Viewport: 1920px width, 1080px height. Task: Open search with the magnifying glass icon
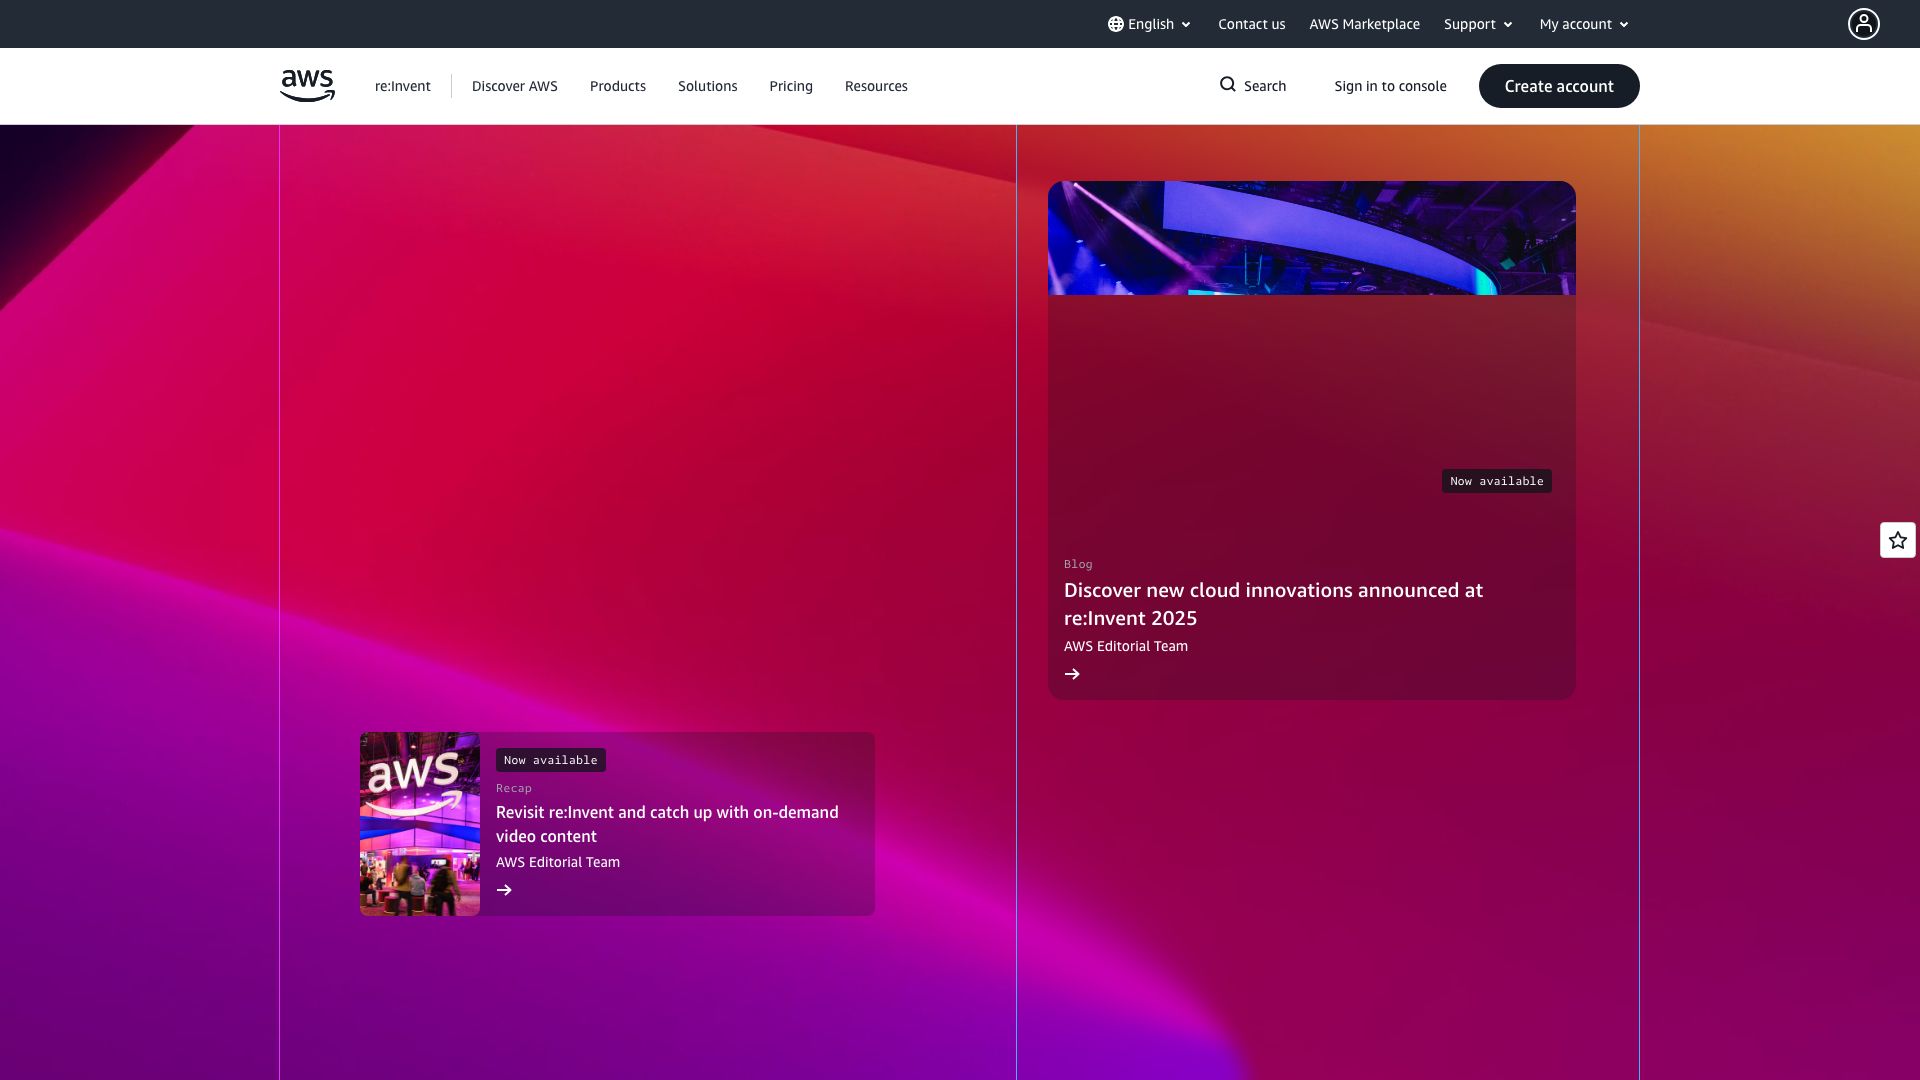[1228, 86]
